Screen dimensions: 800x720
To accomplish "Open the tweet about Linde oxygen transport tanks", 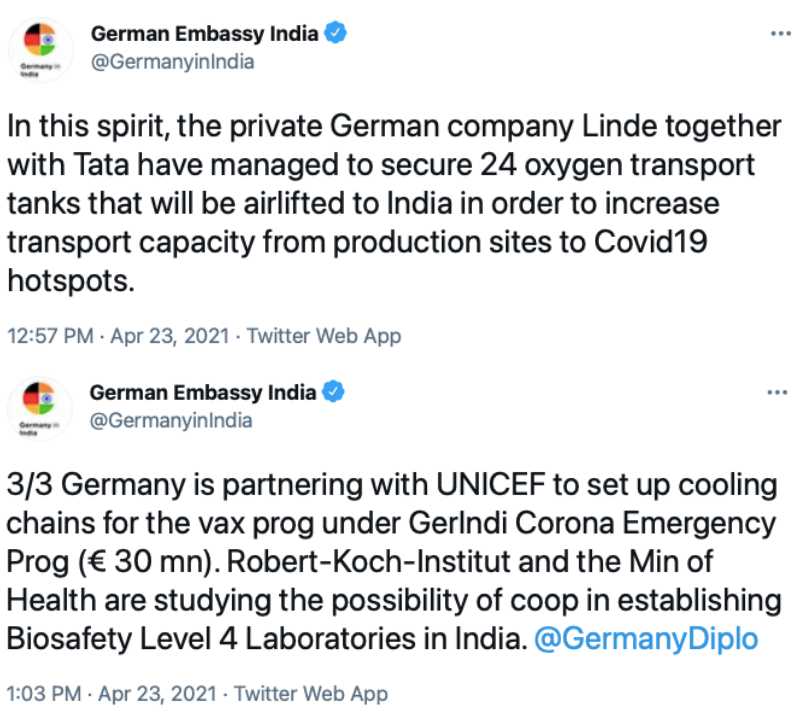I will click(390, 204).
